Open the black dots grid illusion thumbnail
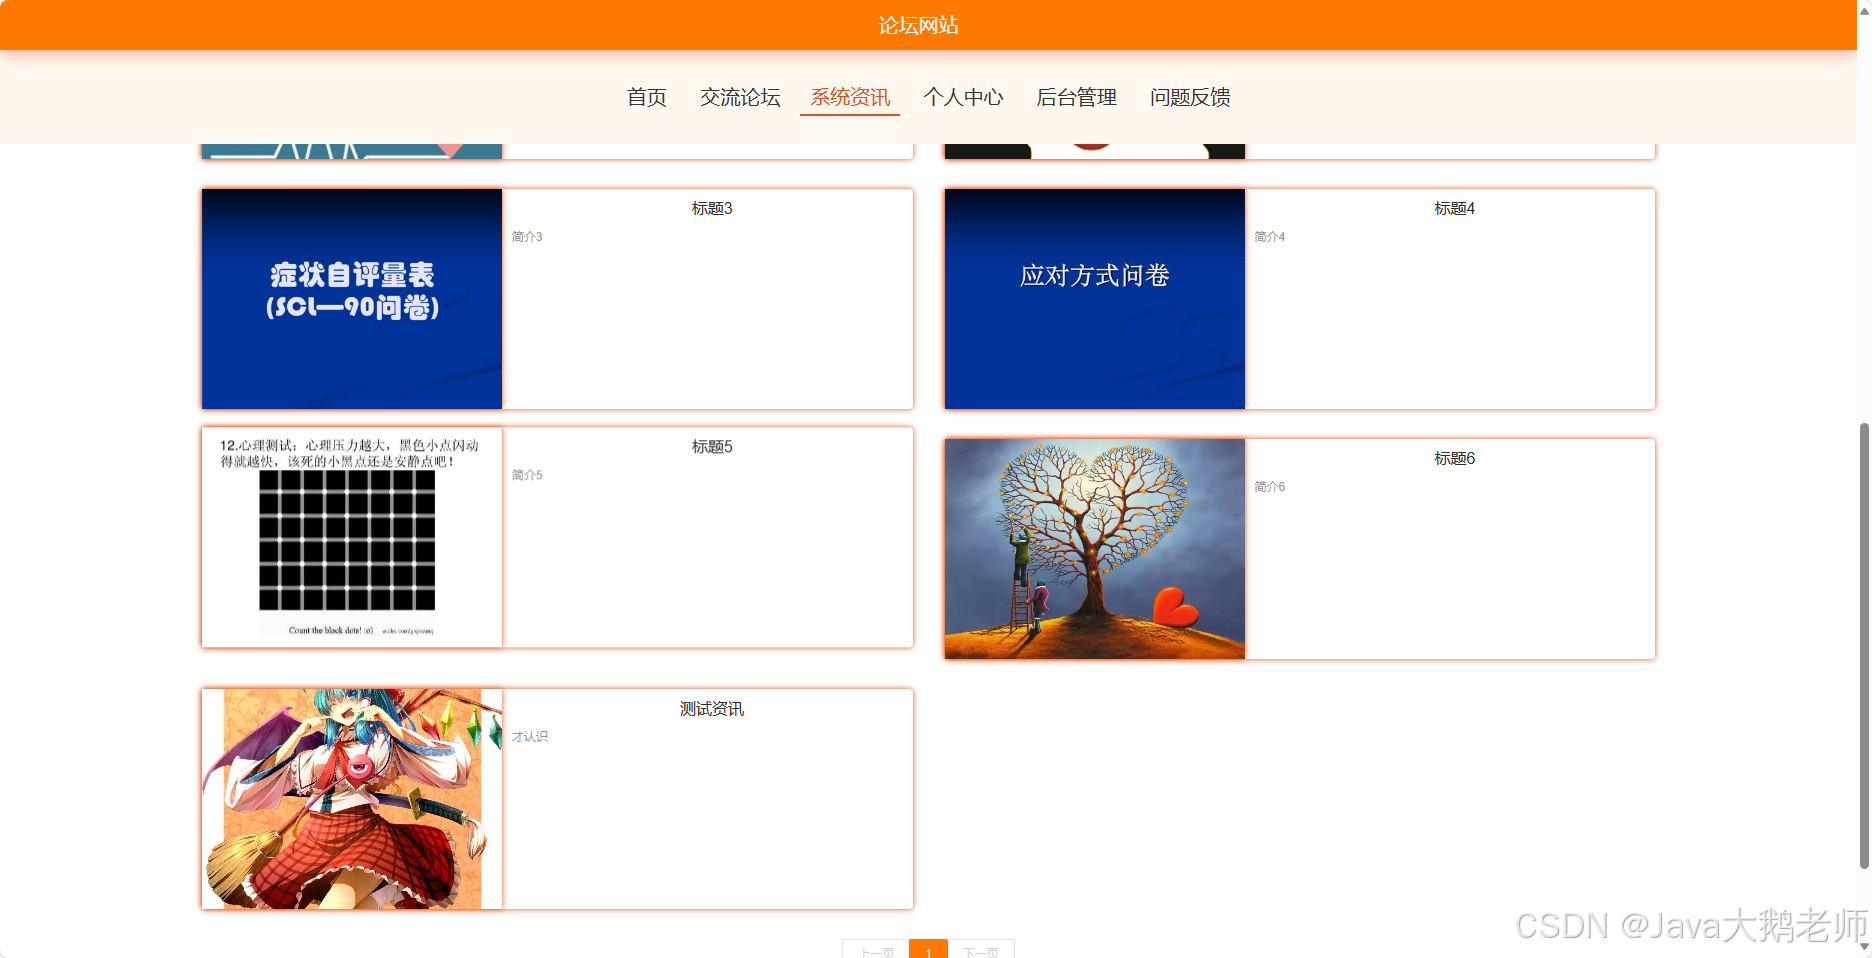Image resolution: width=1872 pixels, height=958 pixels. coord(352,537)
